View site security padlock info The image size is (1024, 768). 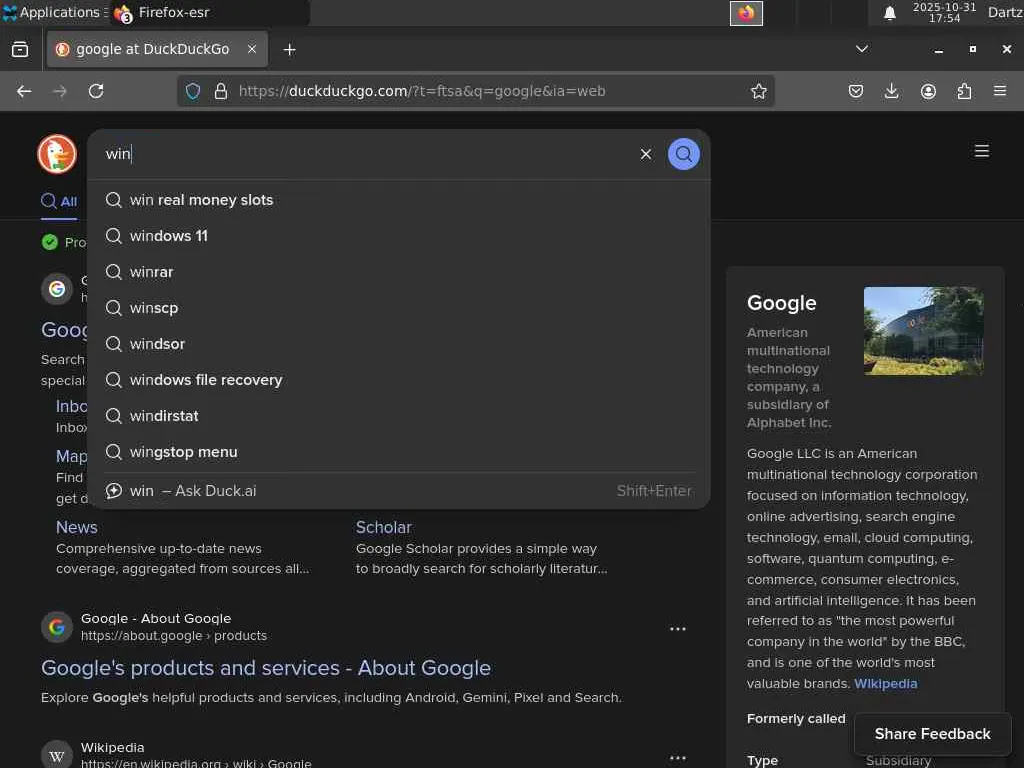coord(221,91)
